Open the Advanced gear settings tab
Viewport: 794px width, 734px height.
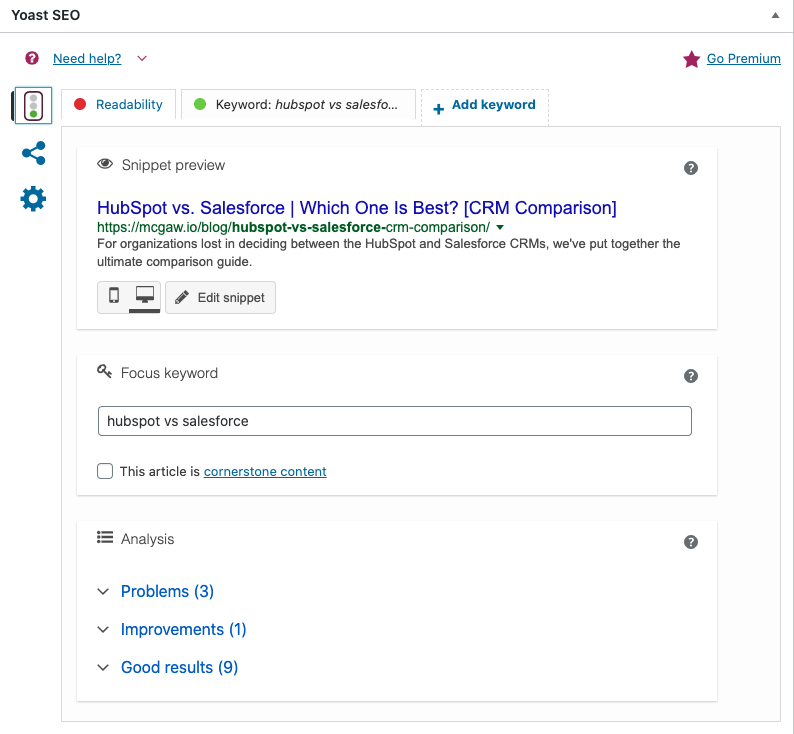33,199
